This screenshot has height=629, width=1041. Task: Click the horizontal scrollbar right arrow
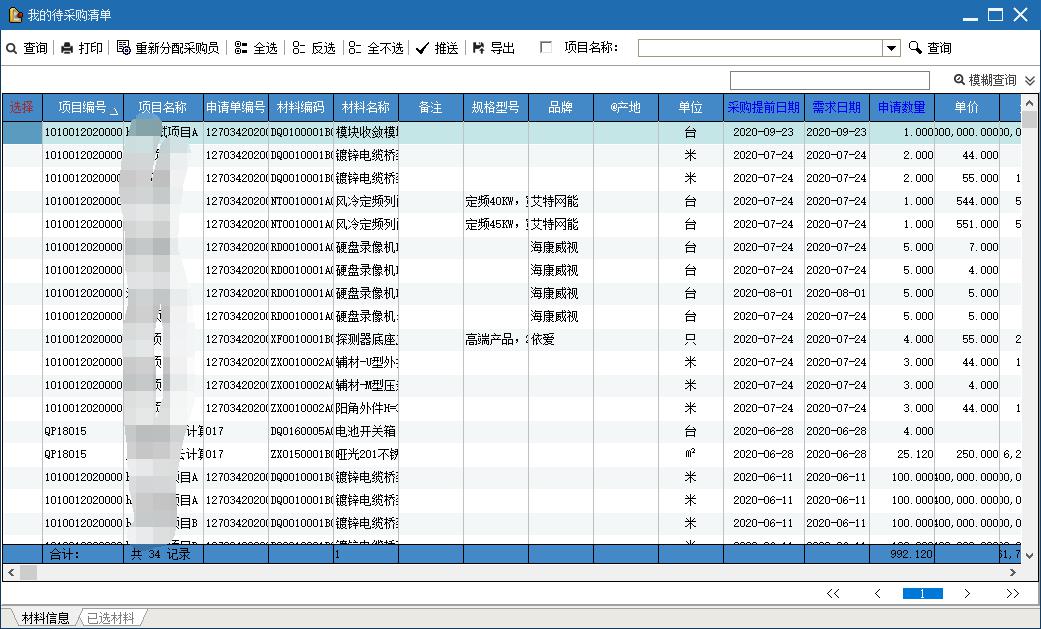[x=1016, y=573]
